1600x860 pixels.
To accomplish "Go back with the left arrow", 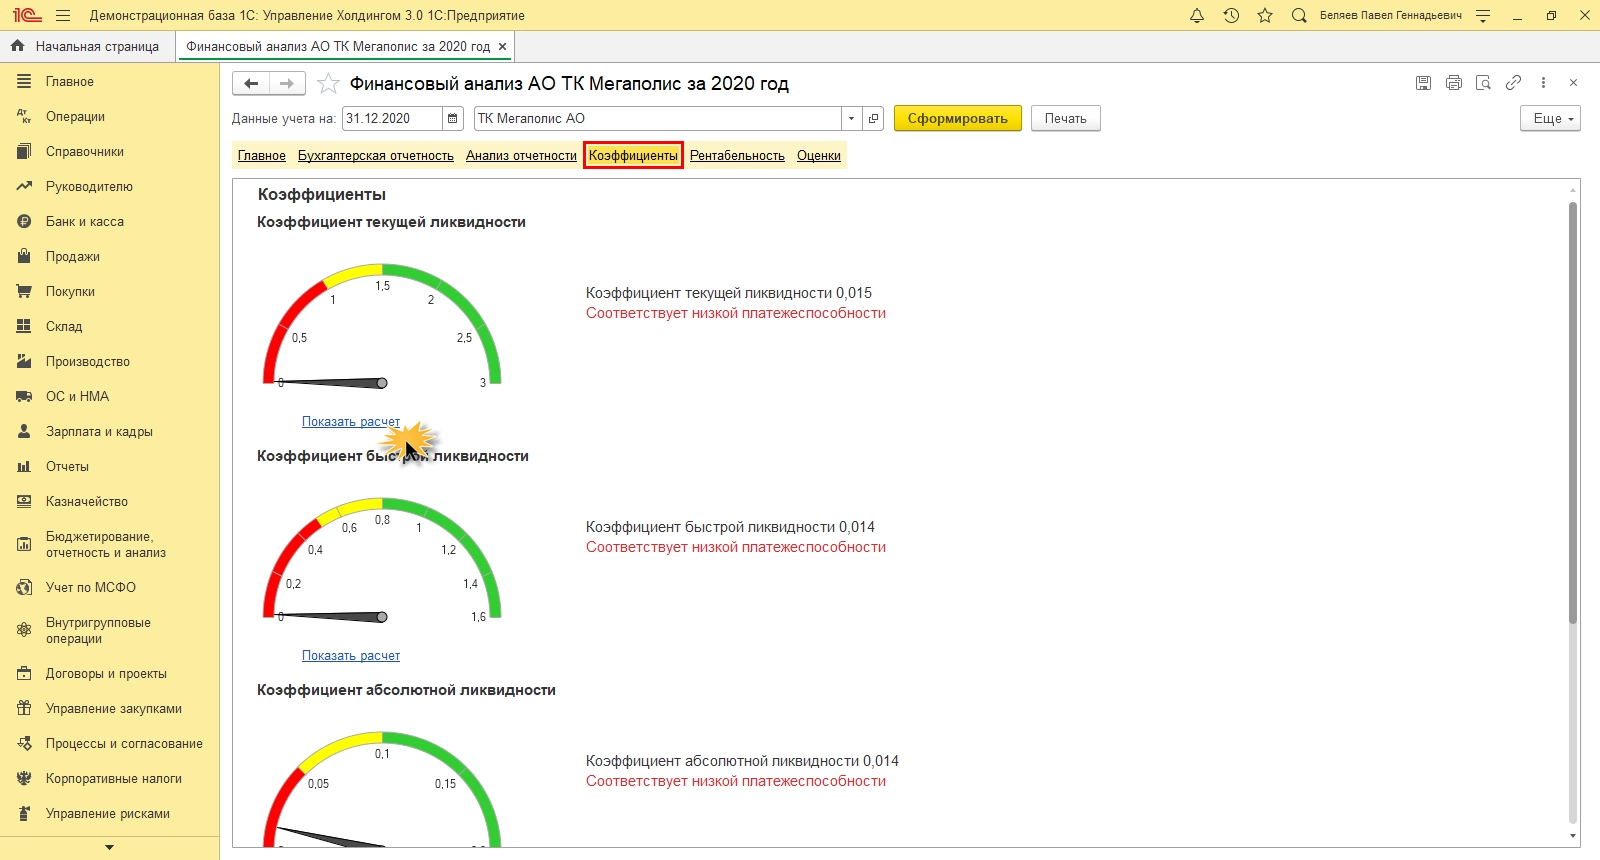I will coord(251,83).
